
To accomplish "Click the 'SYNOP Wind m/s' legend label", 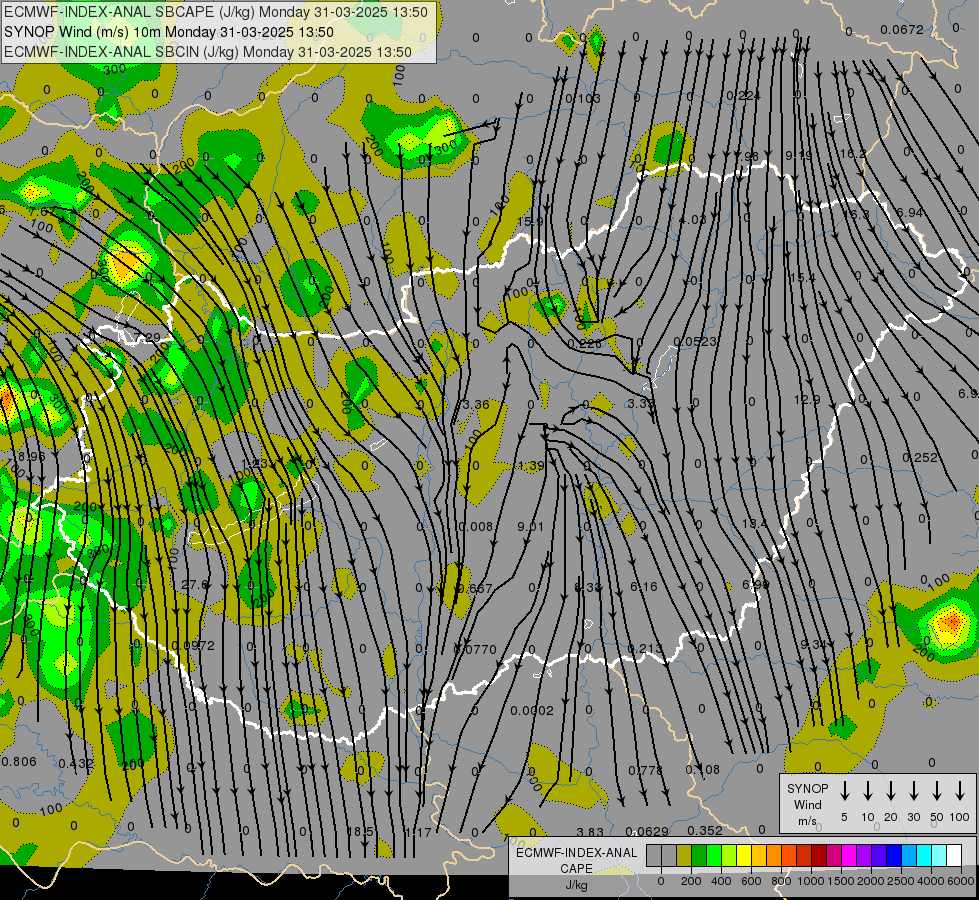I will pos(807,804).
